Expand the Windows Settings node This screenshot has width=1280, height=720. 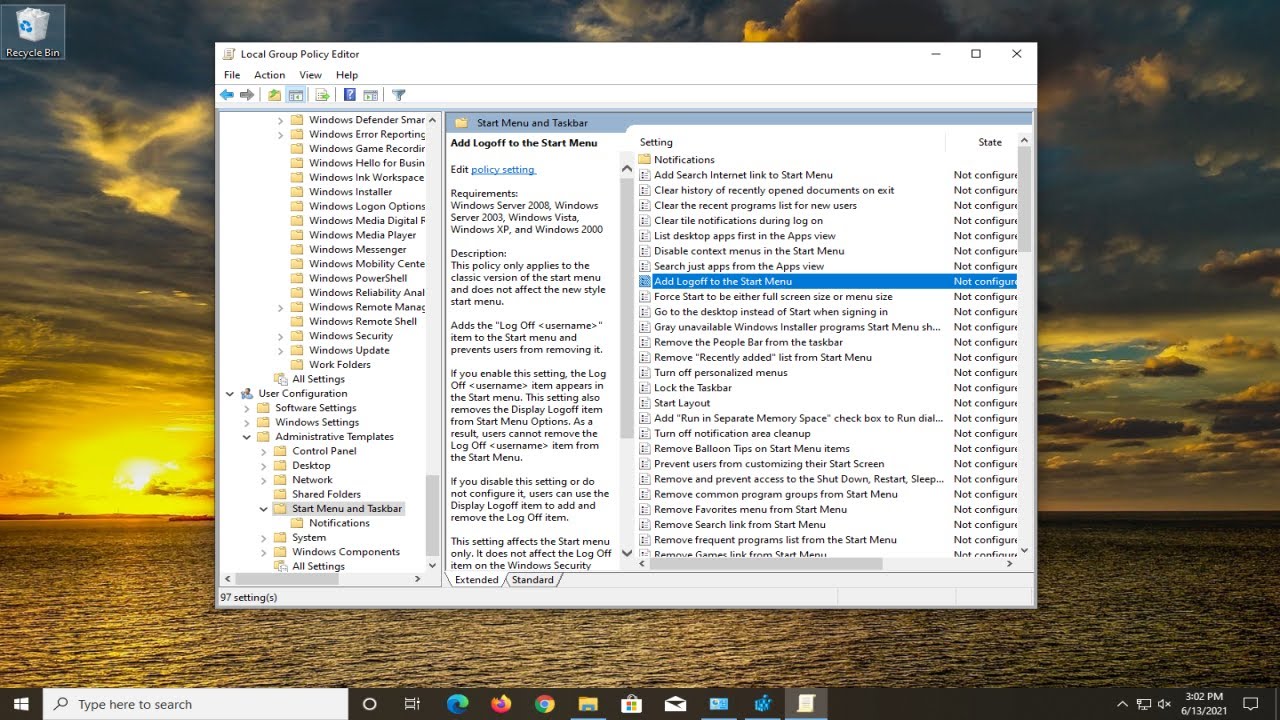pyautogui.click(x=248, y=422)
